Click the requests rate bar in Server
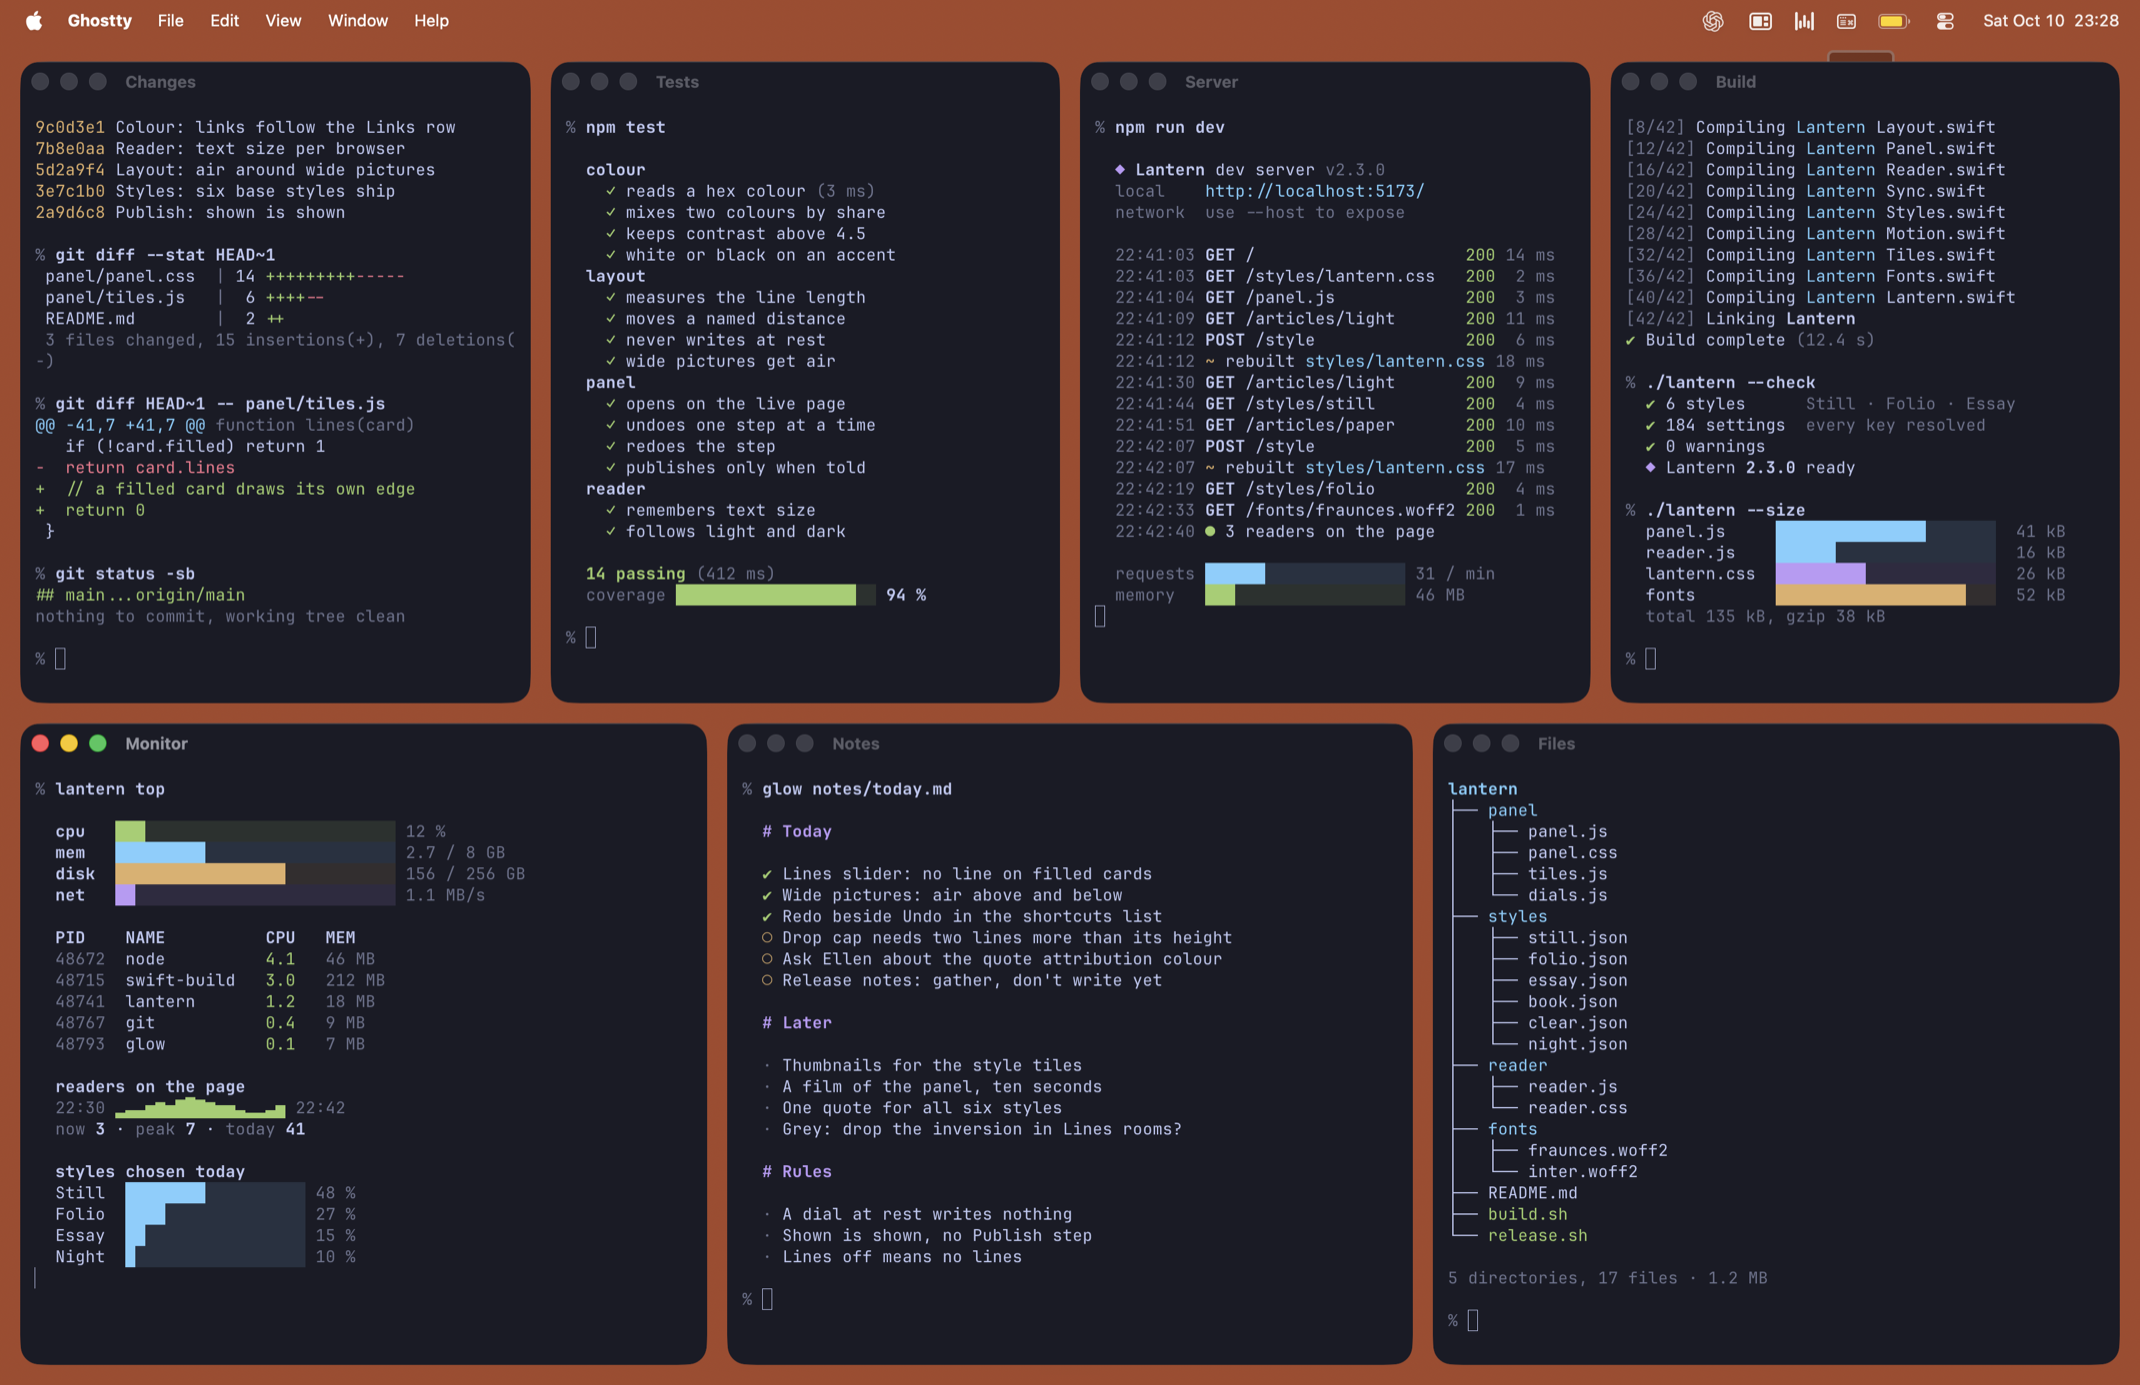2140x1385 pixels. click(1304, 573)
